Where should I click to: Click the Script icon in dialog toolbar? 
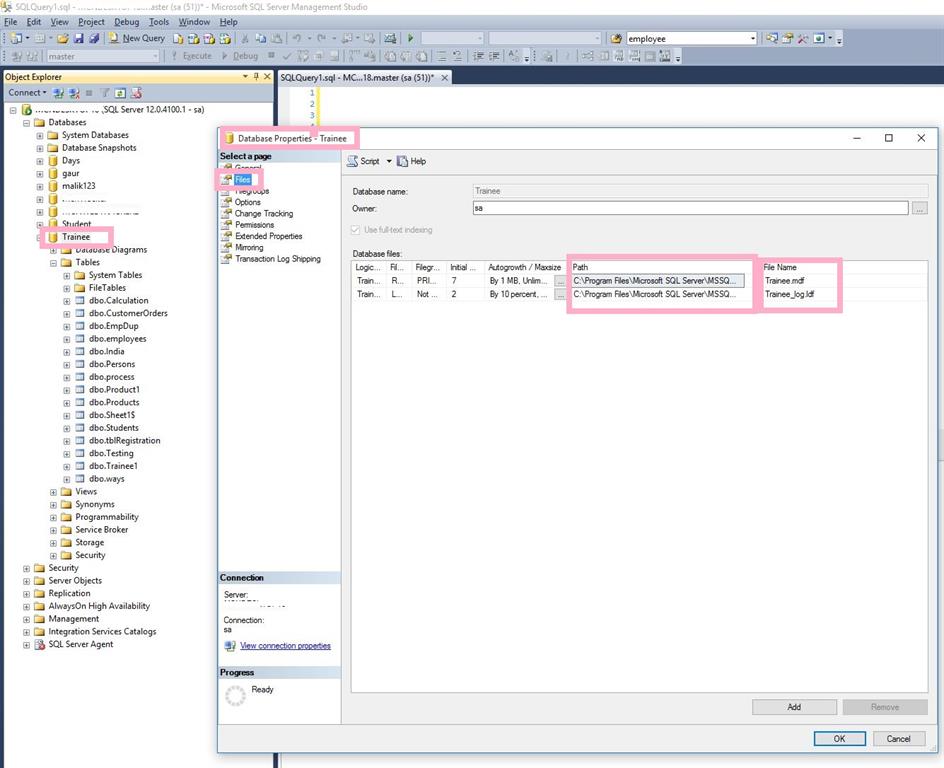(x=353, y=161)
